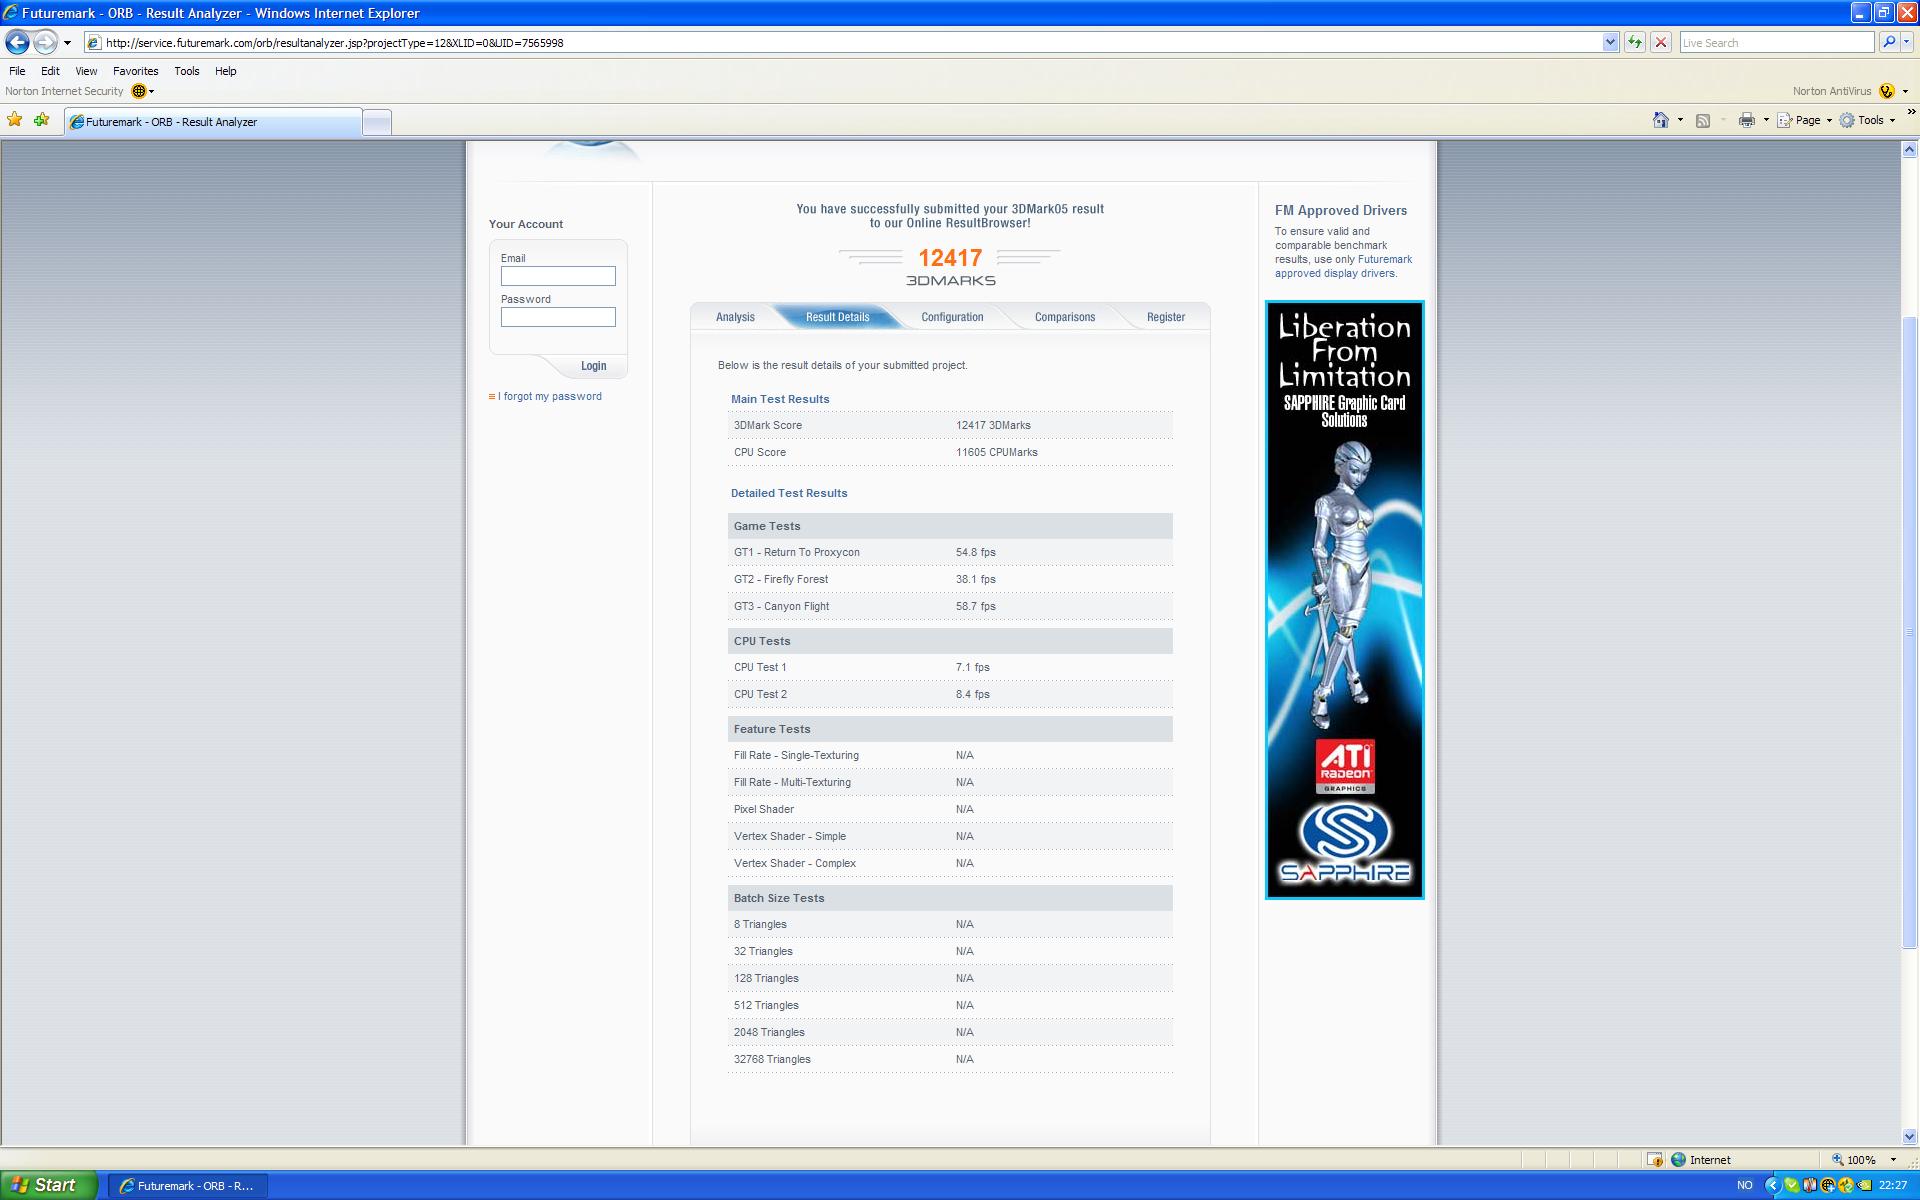The height and width of the screenshot is (1200, 1920).
Task: Open the View menu
Action: pos(86,71)
